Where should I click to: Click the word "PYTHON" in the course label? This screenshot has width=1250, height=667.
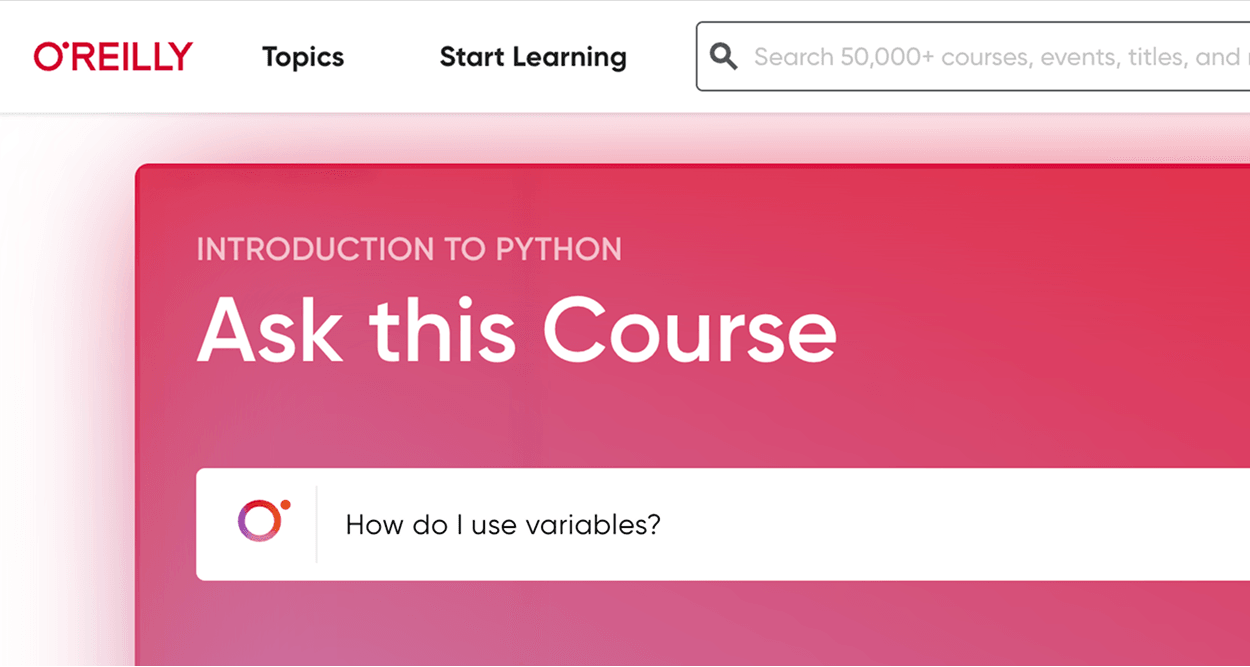pos(559,249)
